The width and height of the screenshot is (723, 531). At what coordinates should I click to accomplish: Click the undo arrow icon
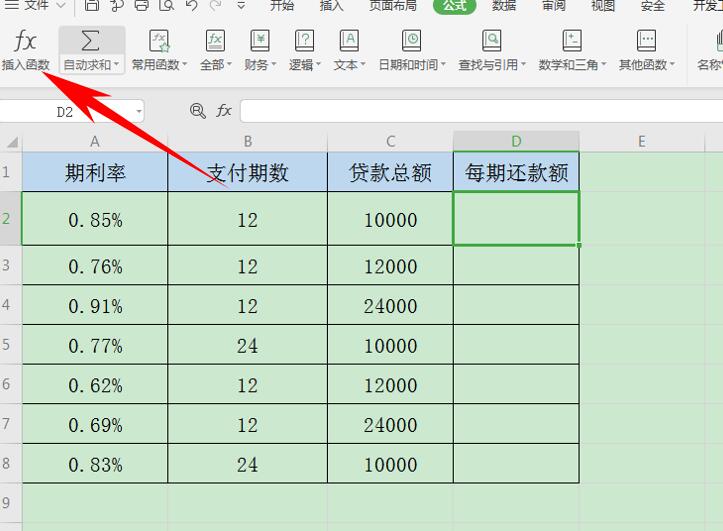coord(192,5)
